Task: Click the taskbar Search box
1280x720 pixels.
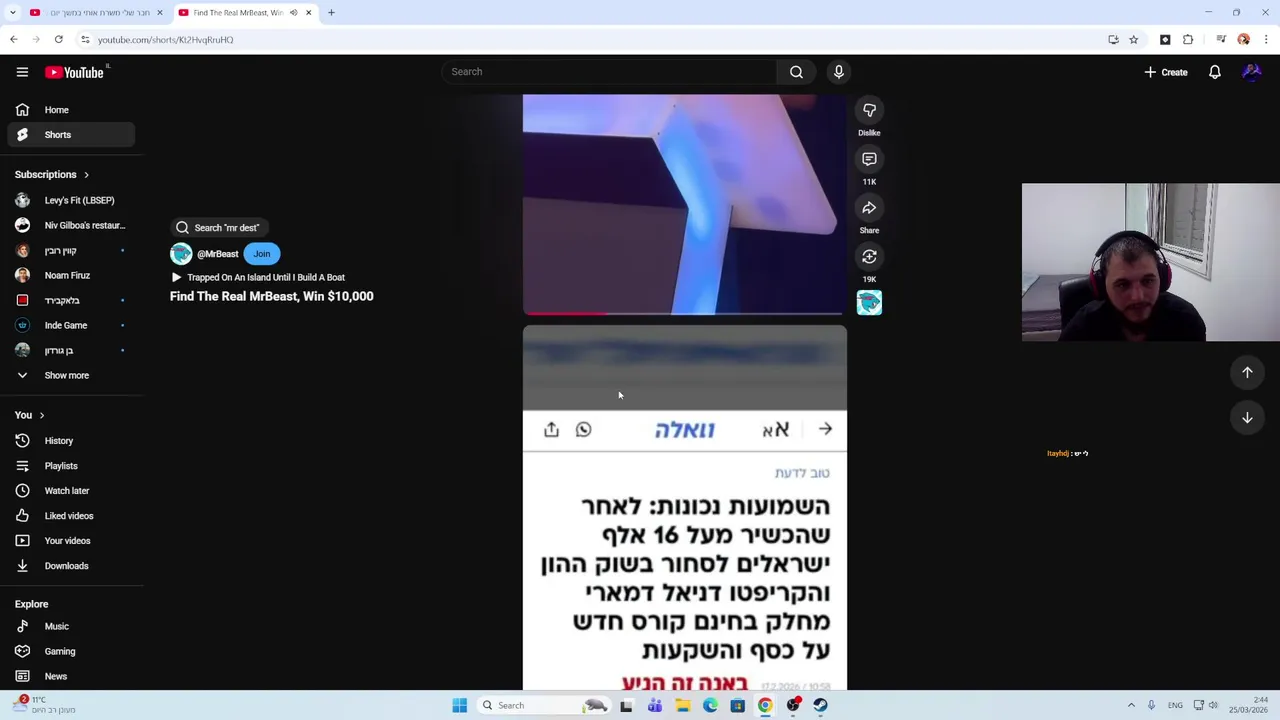Action: coord(542,705)
